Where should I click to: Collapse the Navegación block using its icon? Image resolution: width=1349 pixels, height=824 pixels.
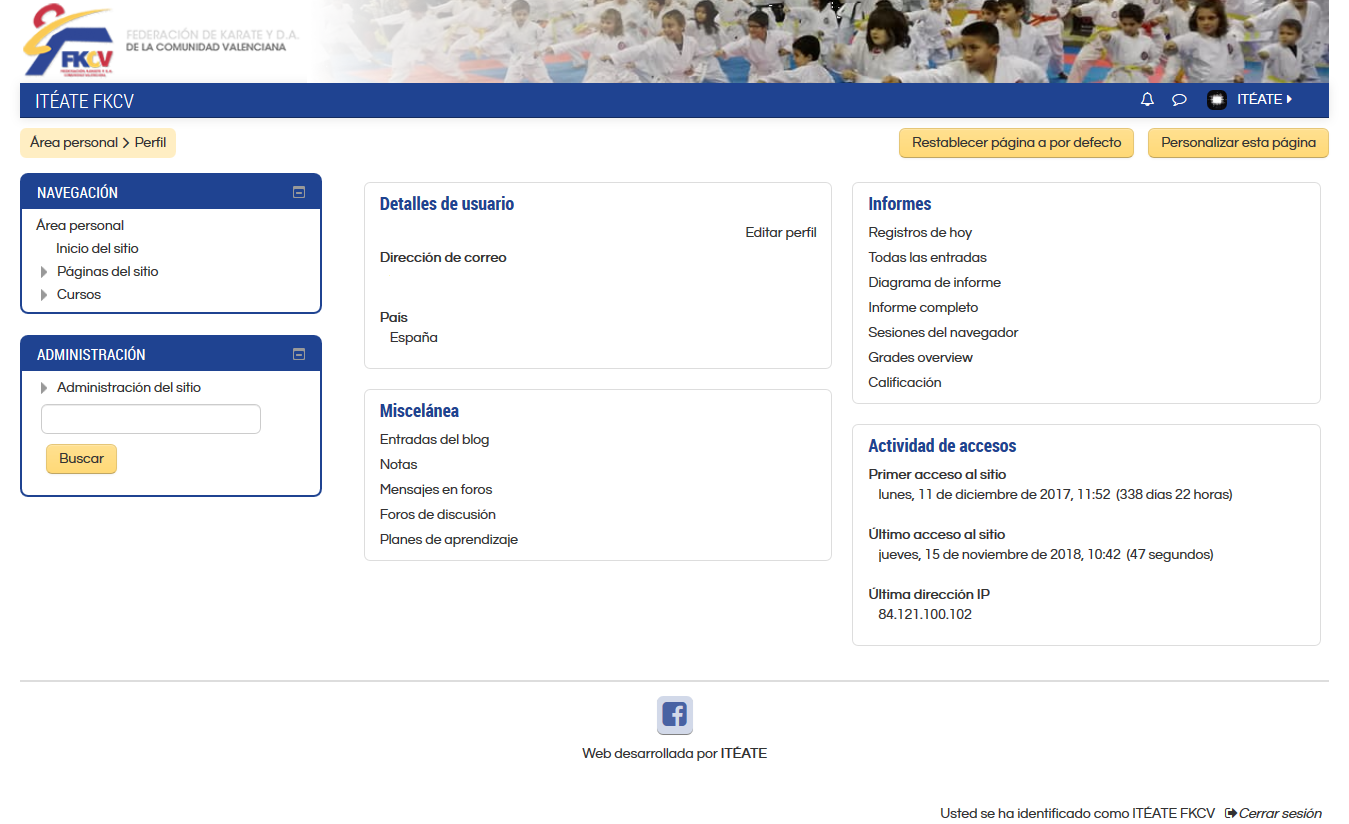(299, 192)
